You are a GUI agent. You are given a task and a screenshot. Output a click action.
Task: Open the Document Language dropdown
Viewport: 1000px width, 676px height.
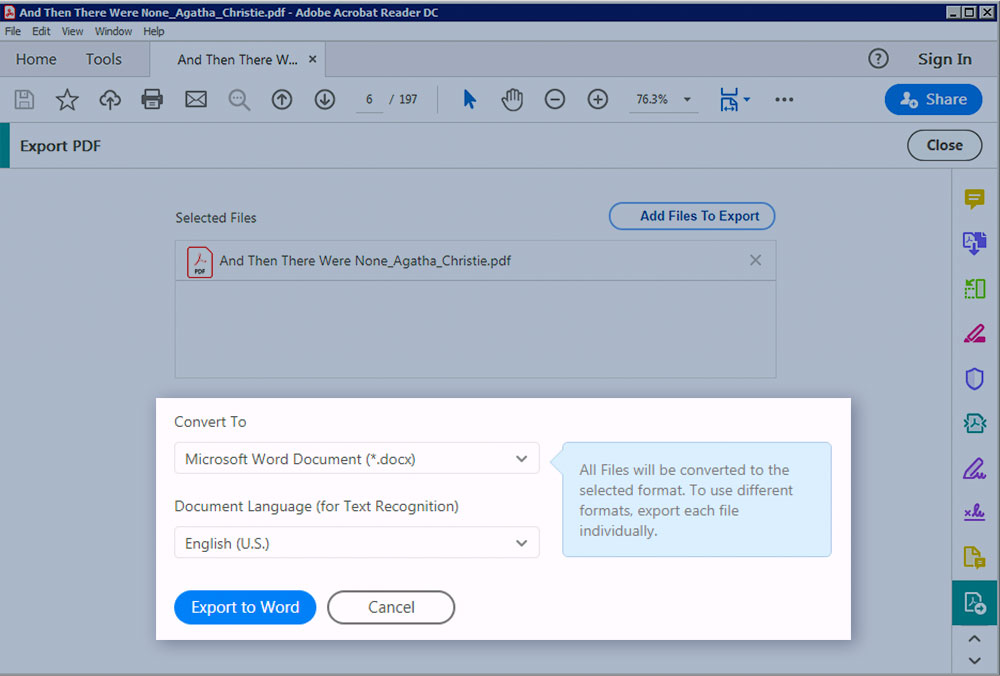[x=356, y=542]
